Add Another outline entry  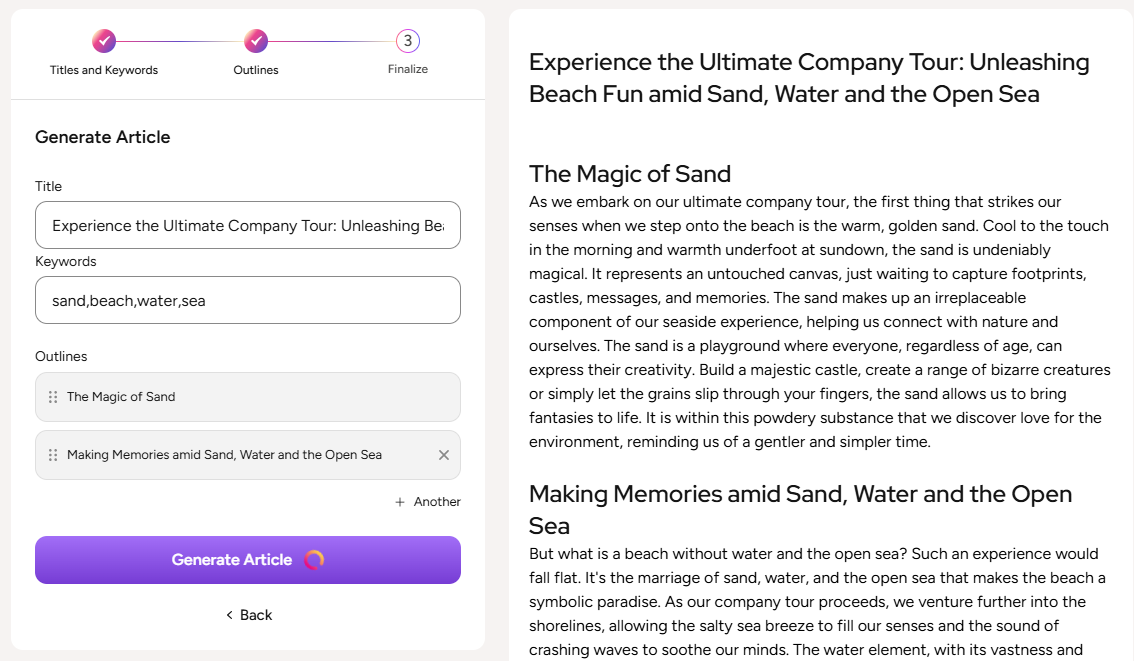[437, 502]
